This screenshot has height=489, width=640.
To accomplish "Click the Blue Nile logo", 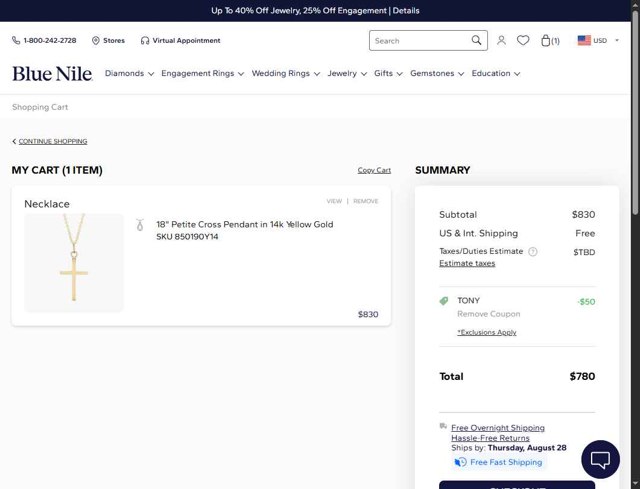I will [52, 73].
